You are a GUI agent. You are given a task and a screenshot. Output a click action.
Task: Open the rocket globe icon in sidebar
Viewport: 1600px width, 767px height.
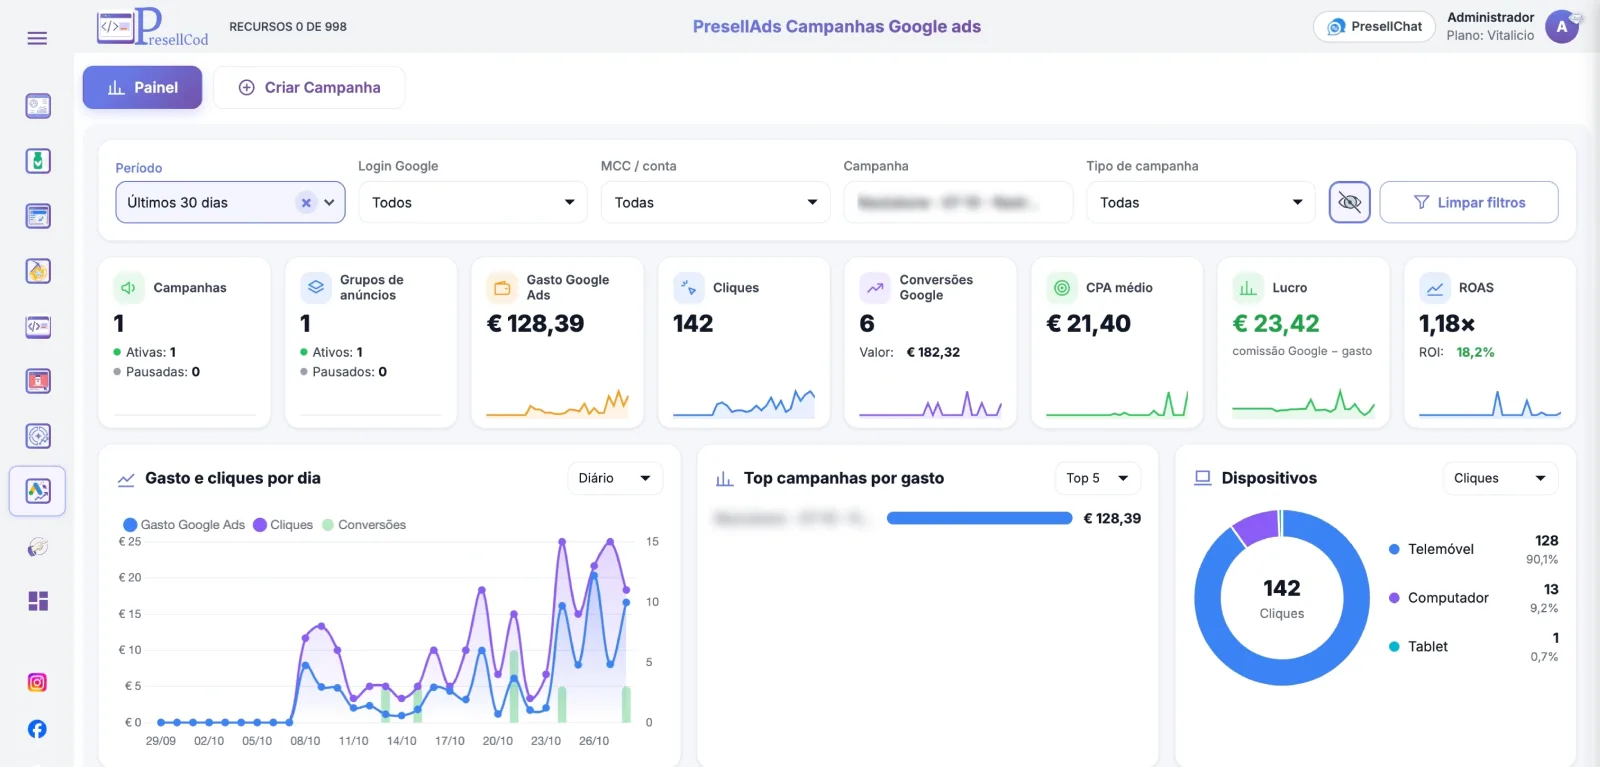38,547
